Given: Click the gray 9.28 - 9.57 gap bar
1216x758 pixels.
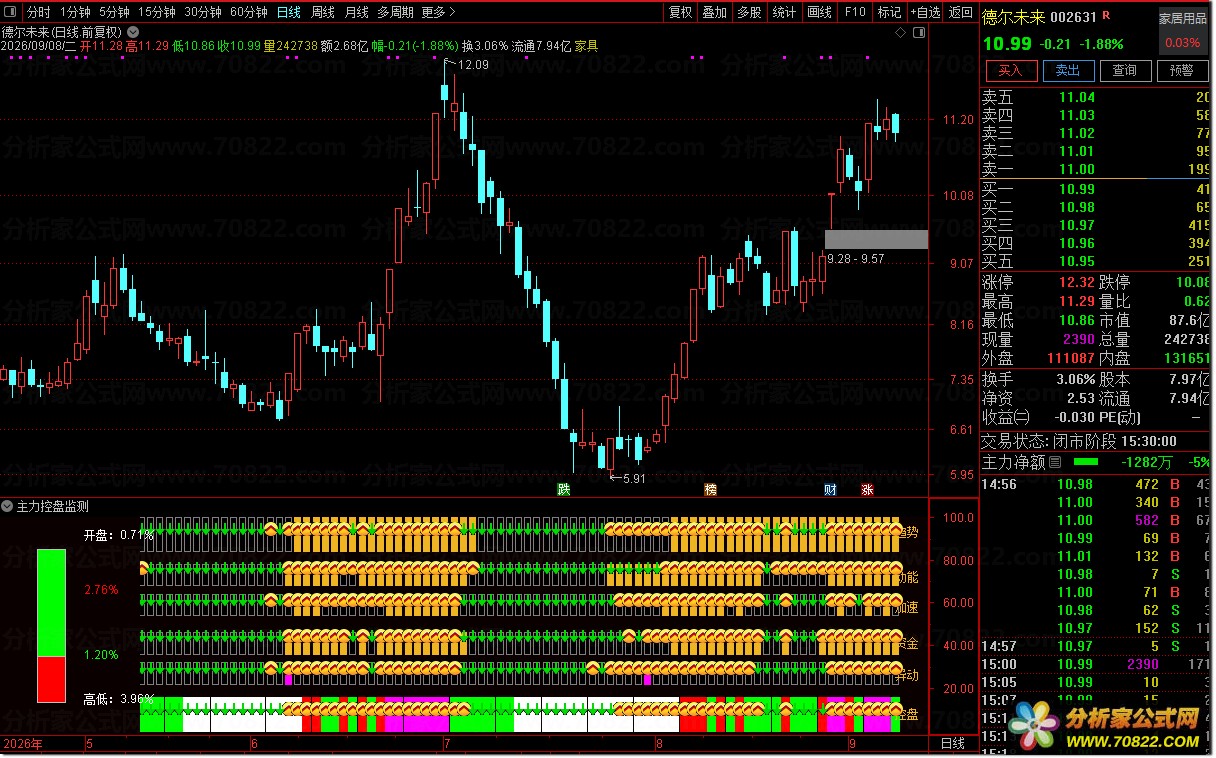Looking at the screenshot, I should tap(876, 239).
